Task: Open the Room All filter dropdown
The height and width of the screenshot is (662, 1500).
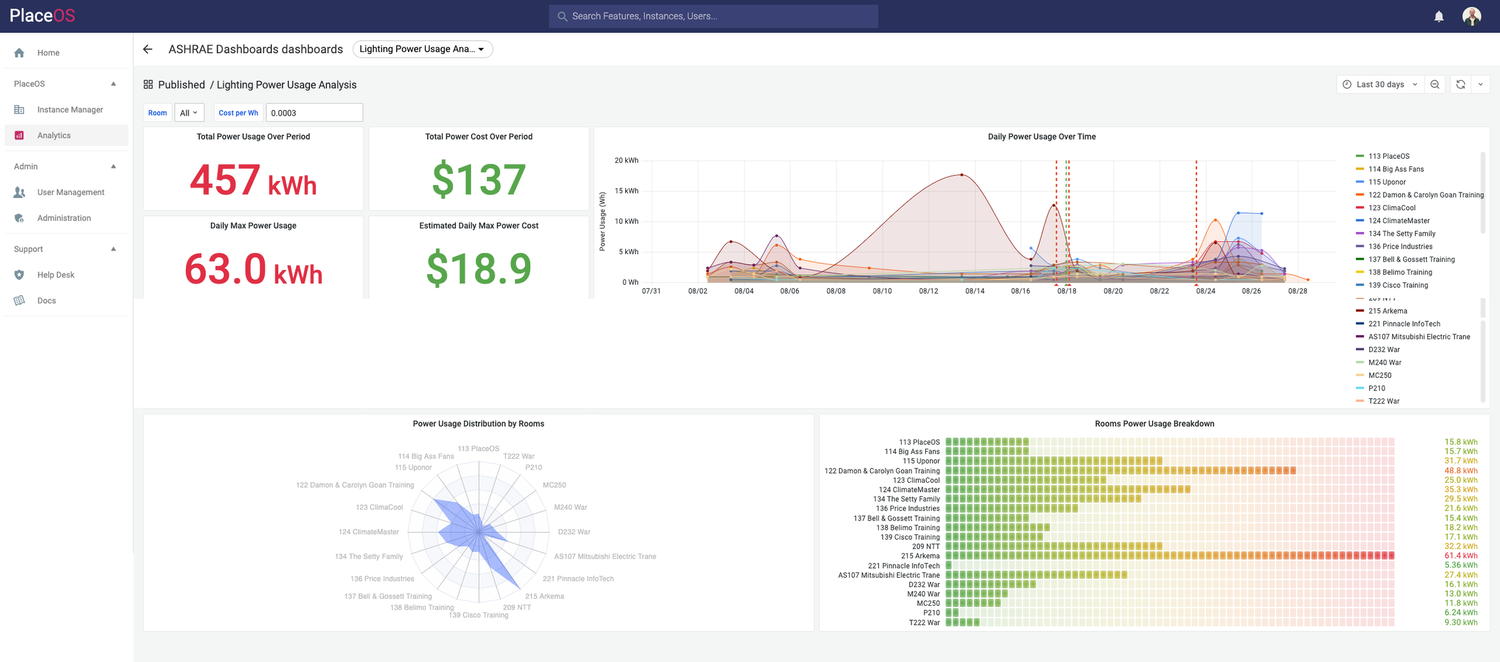Action: tap(189, 113)
